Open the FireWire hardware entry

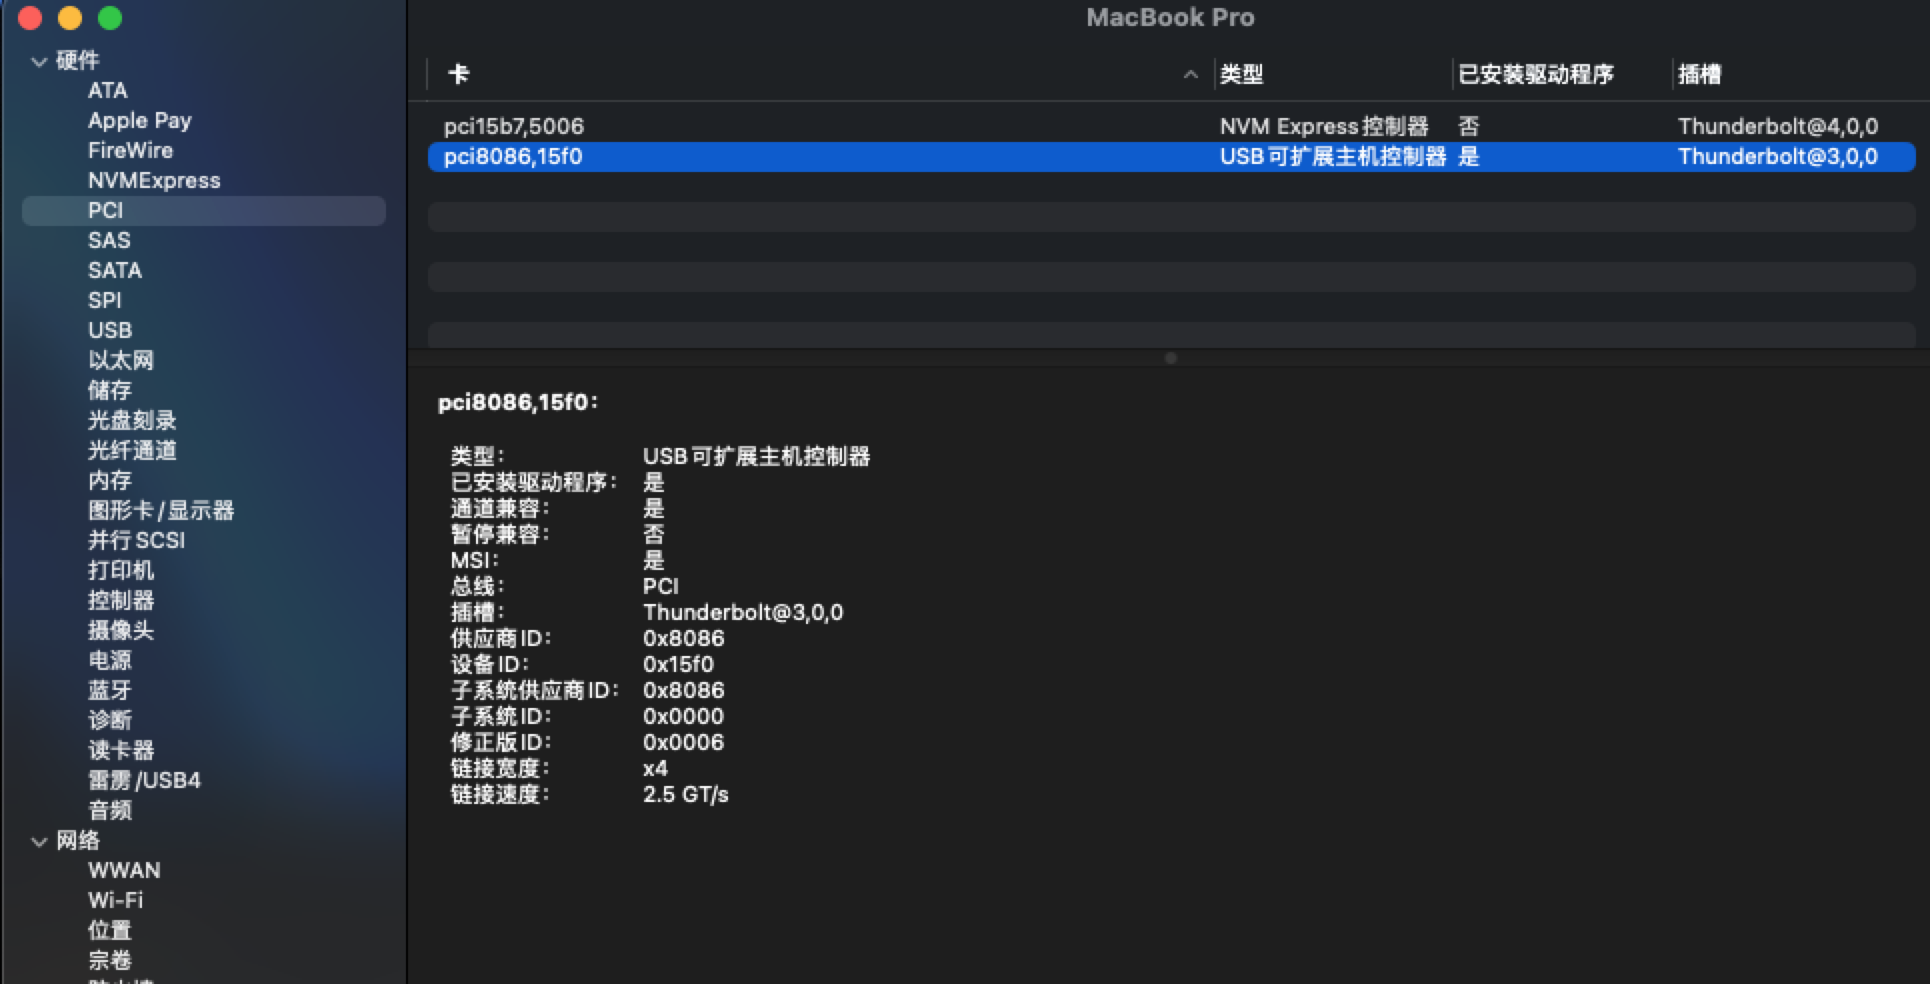(130, 150)
